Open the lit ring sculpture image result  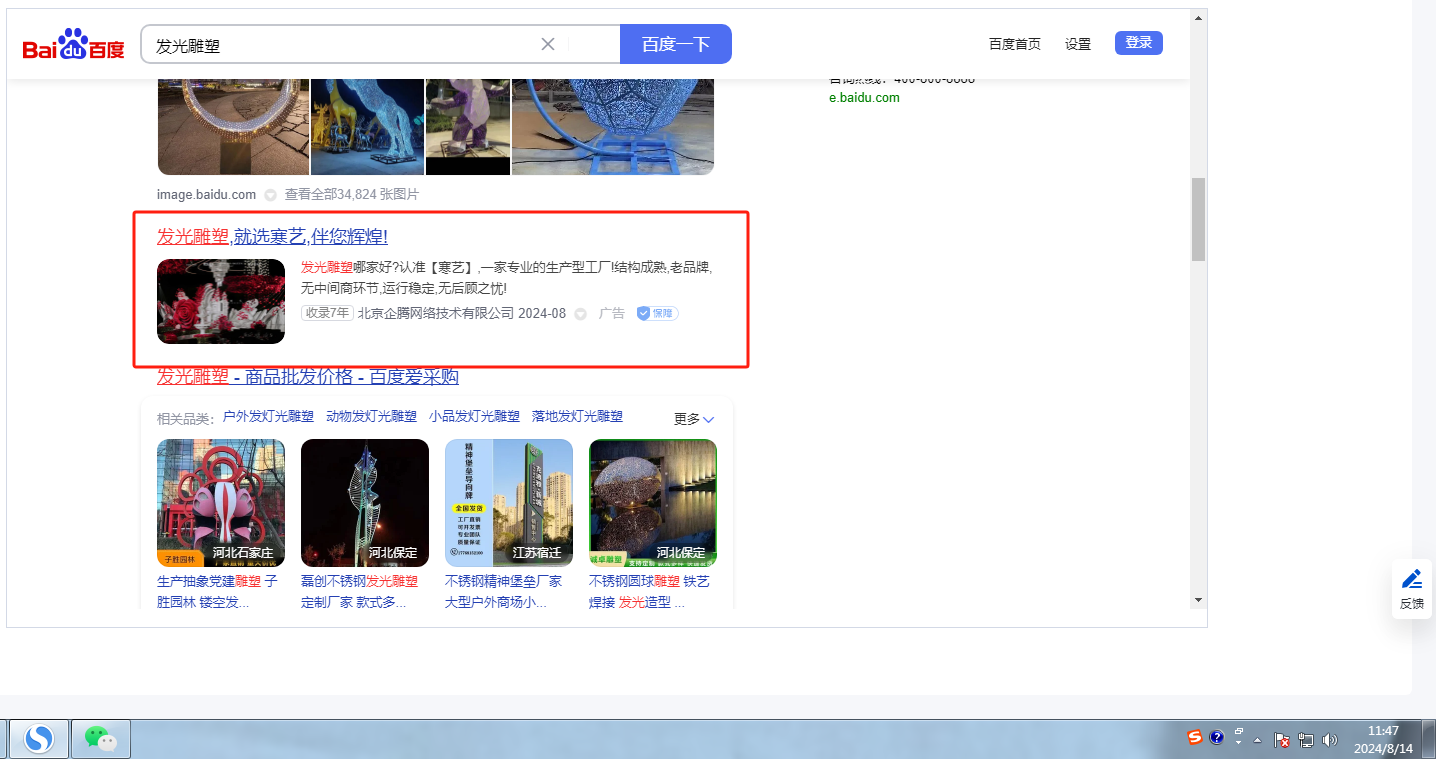(233, 127)
